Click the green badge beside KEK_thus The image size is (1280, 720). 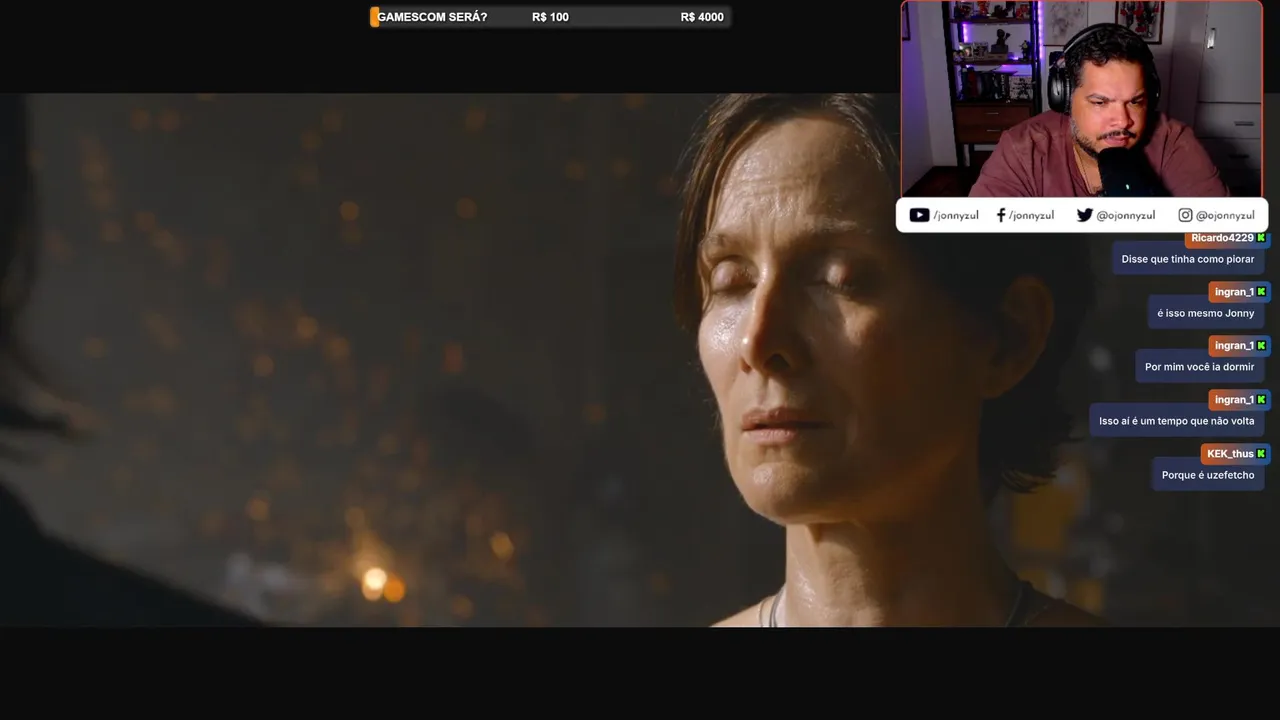(x=1261, y=454)
